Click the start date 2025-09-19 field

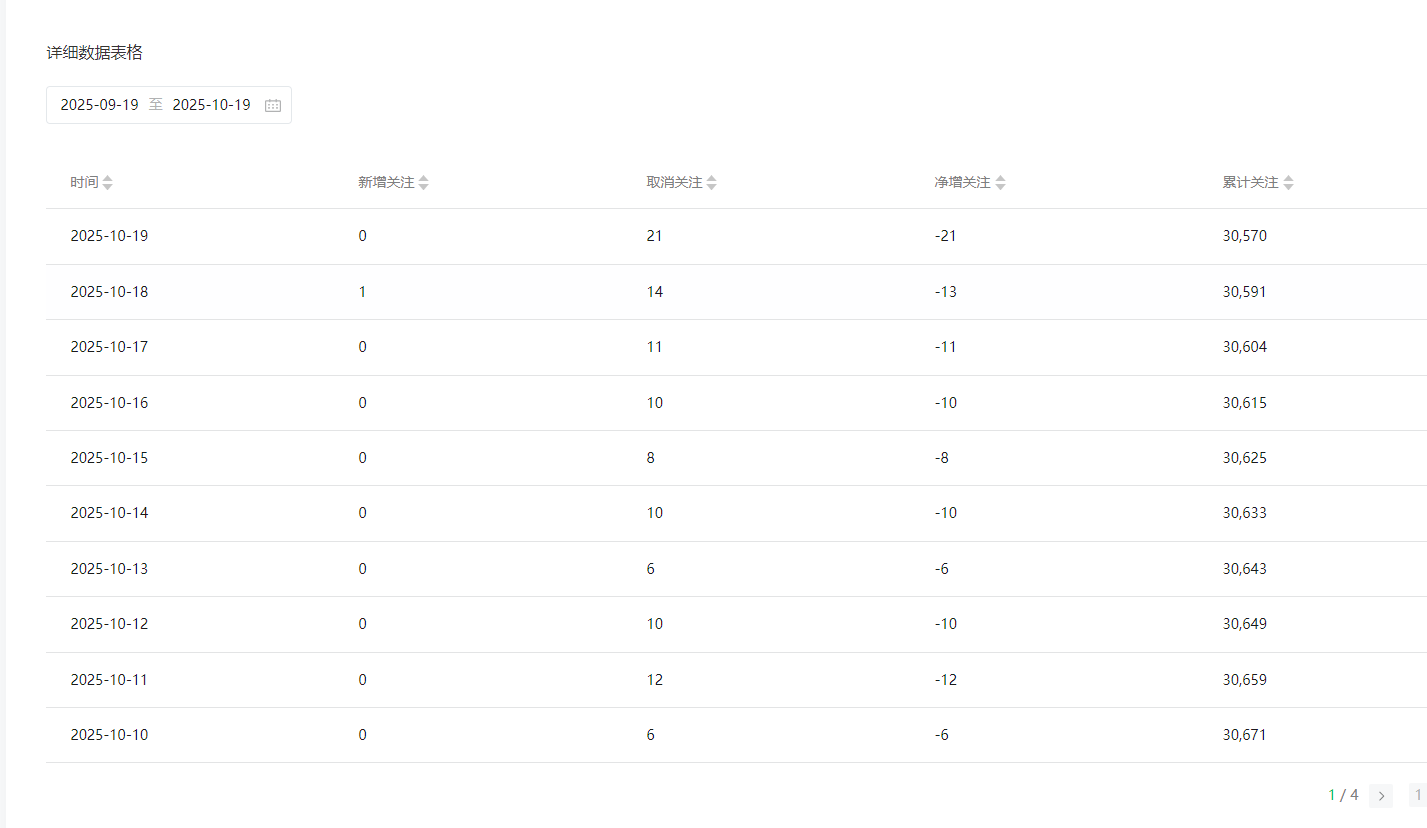[x=99, y=105]
